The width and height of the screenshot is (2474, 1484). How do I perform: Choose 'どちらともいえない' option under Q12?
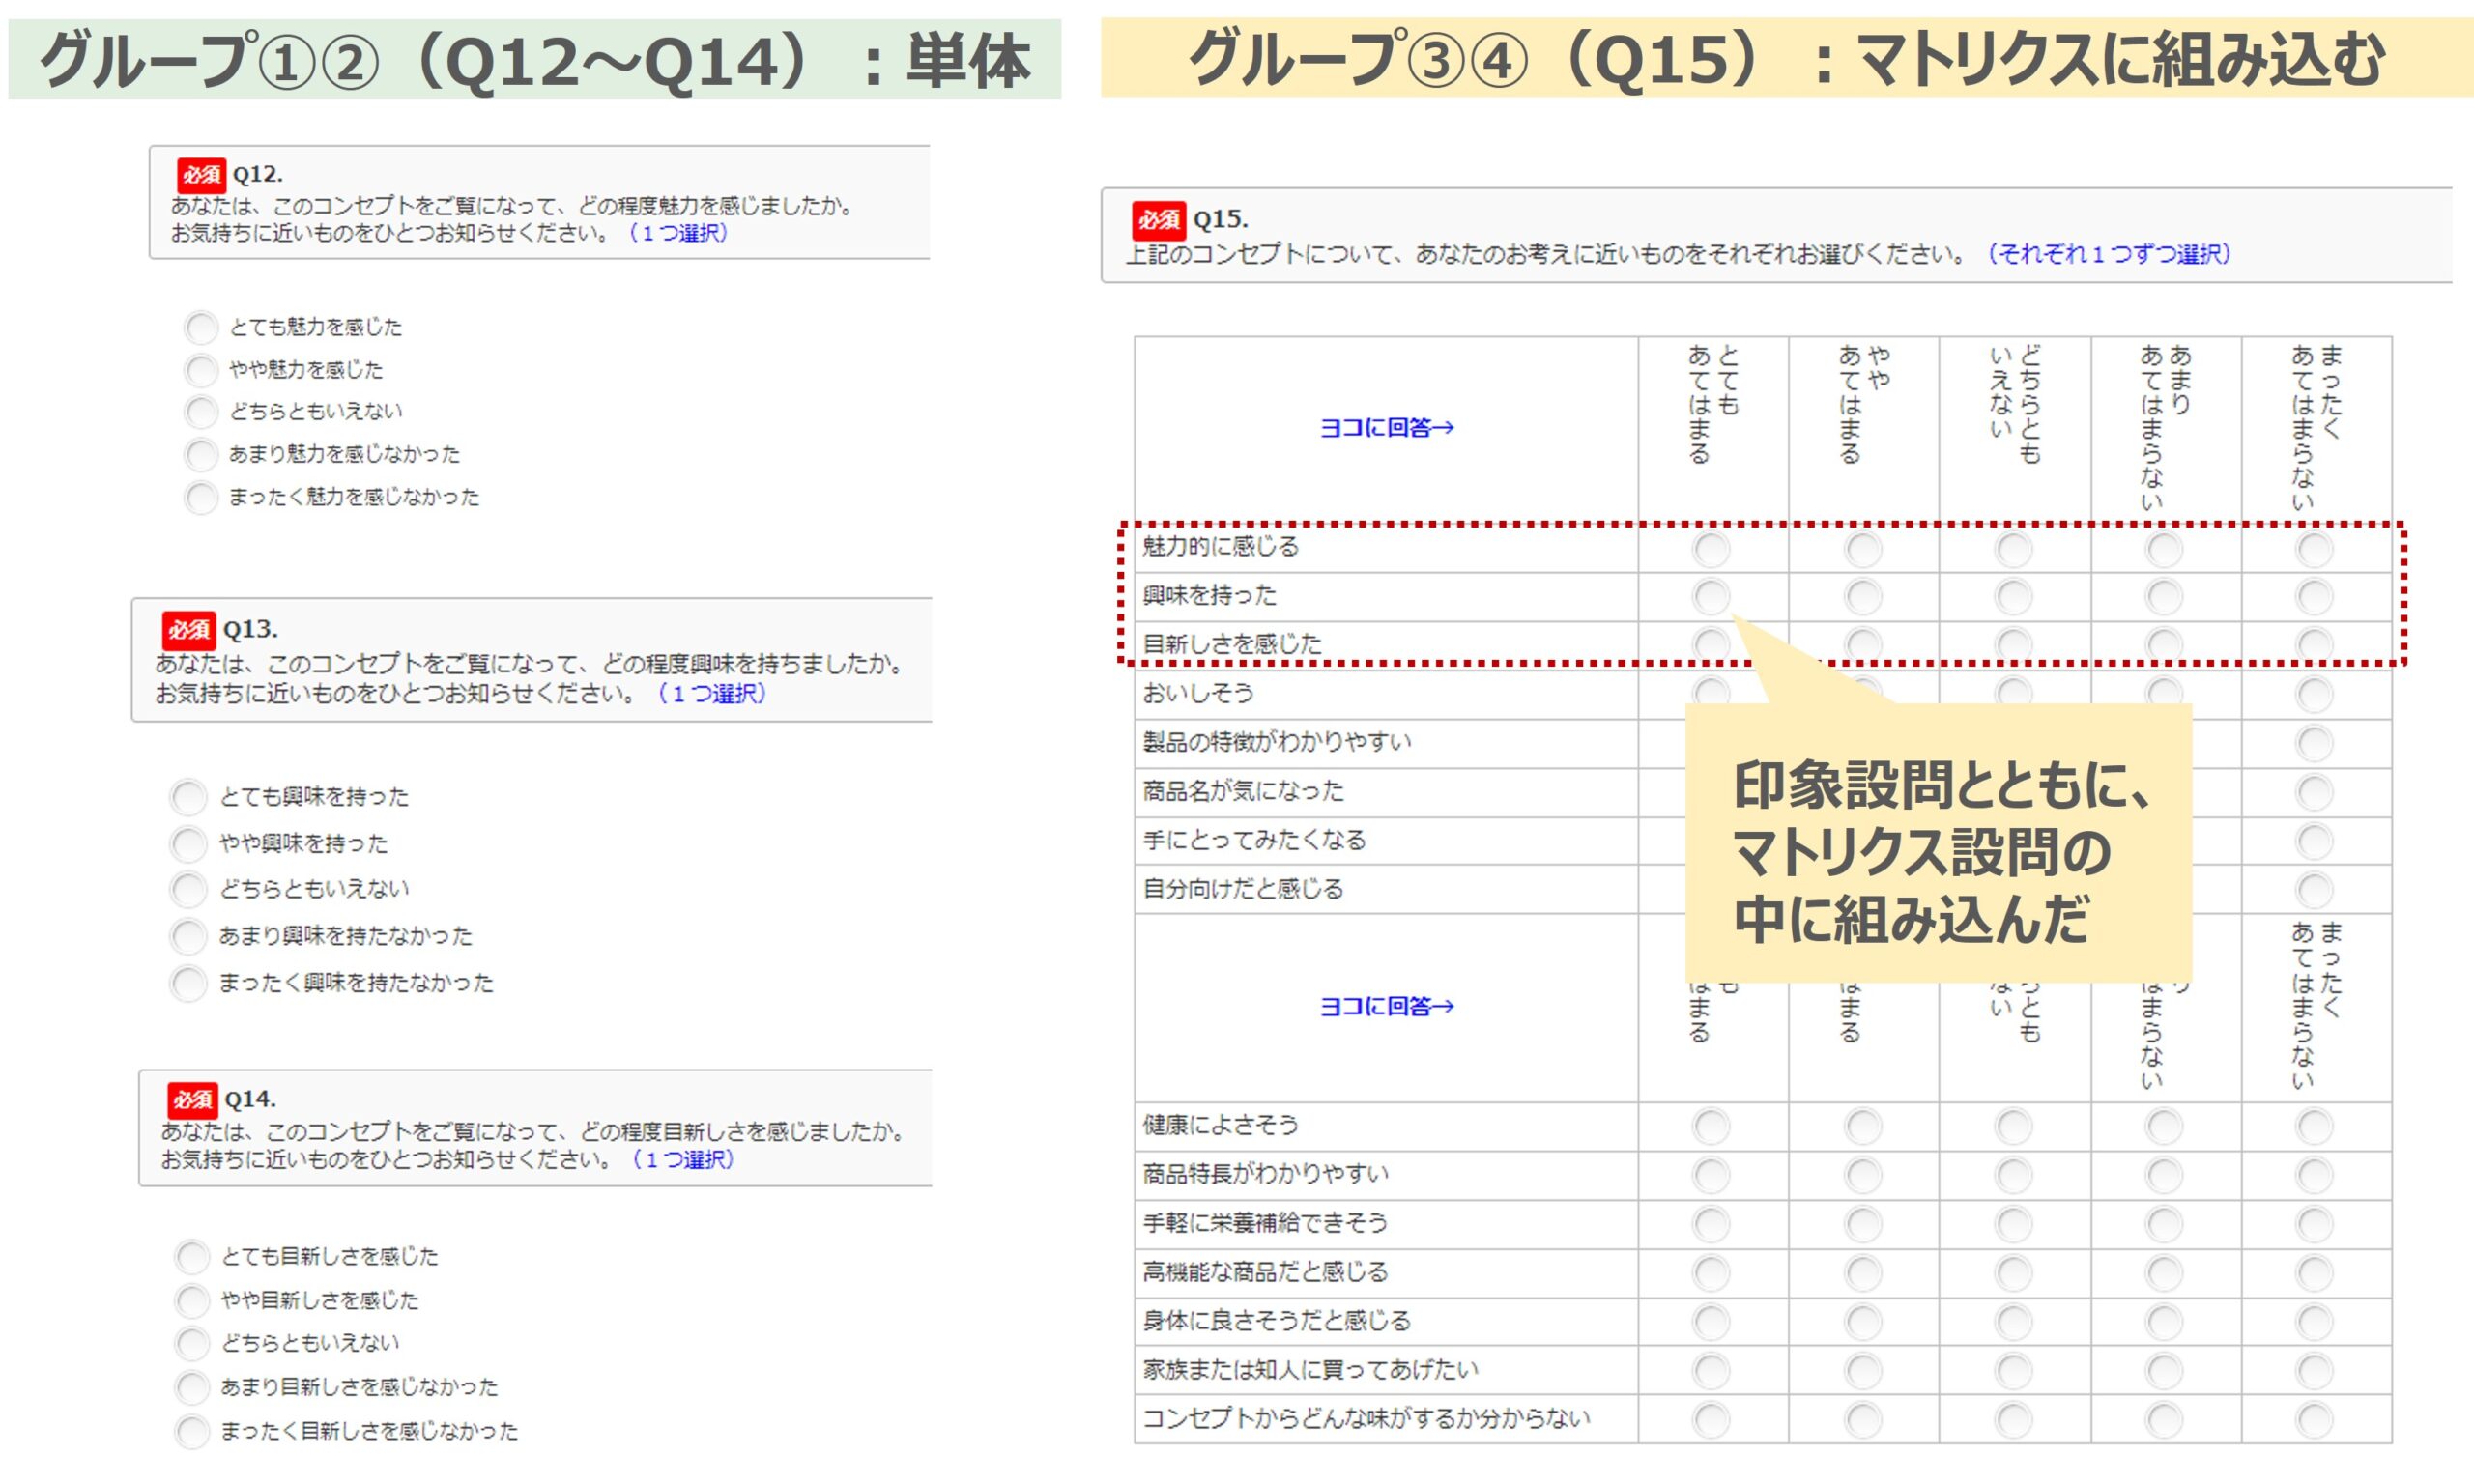[201, 411]
